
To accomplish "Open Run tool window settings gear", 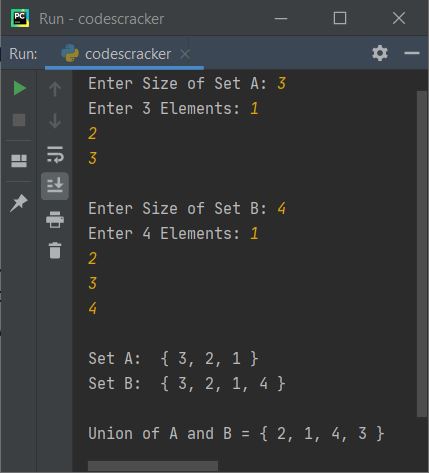I will [x=380, y=53].
